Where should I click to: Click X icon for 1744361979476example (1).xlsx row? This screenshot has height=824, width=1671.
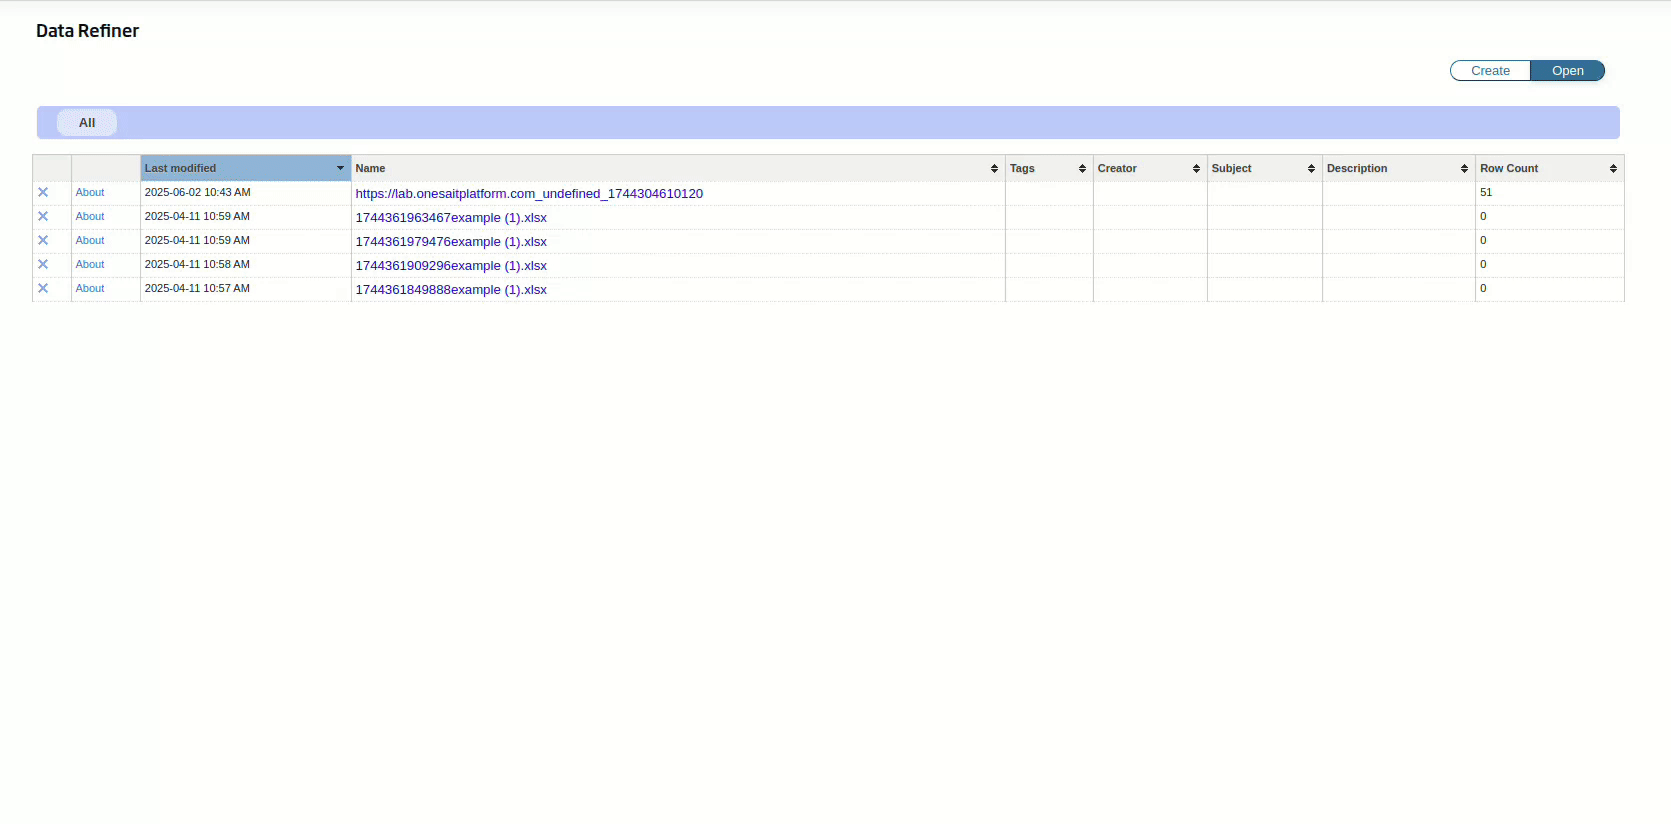(43, 240)
